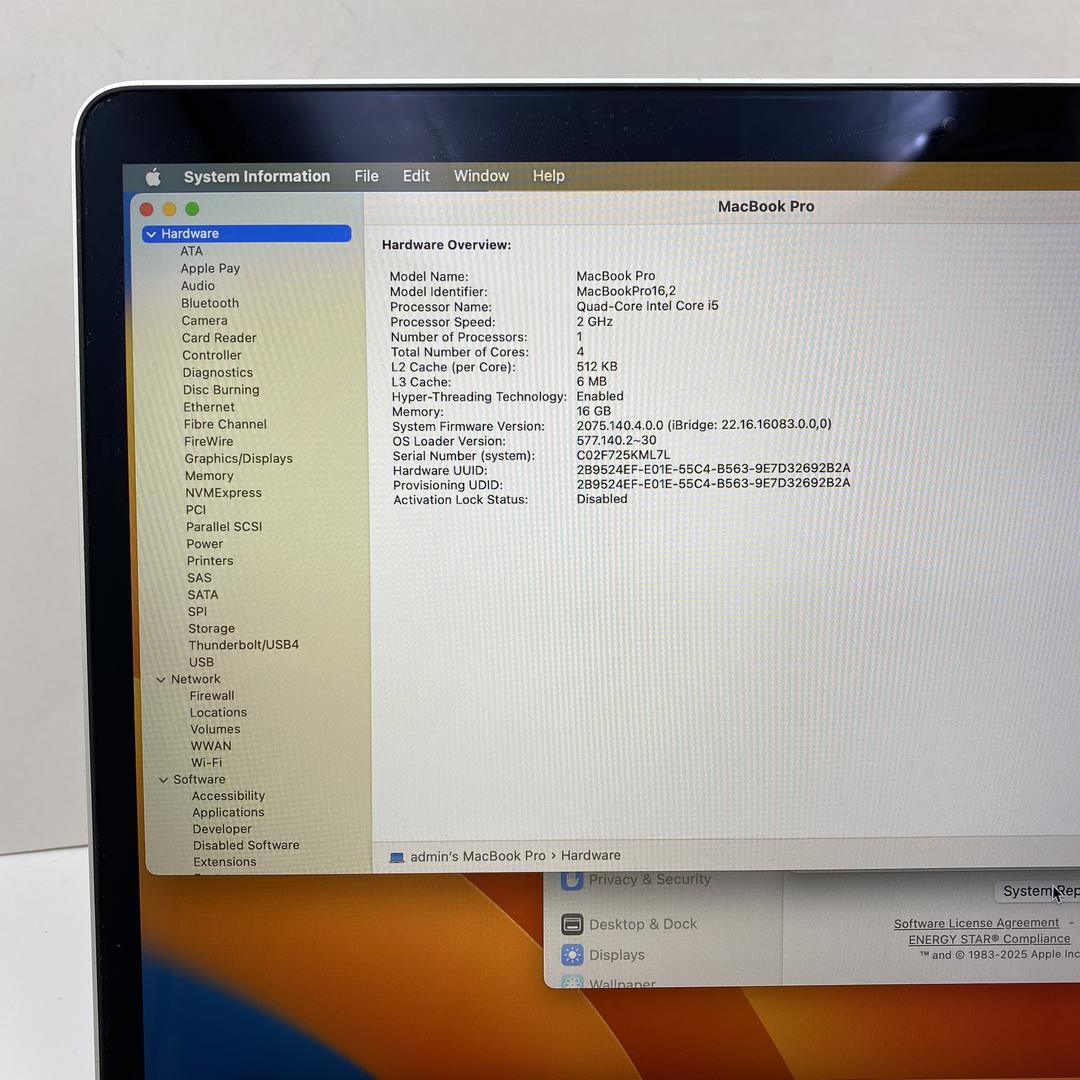The height and width of the screenshot is (1080, 1080).
Task: Select Storage in the sidebar
Action: 211,629
